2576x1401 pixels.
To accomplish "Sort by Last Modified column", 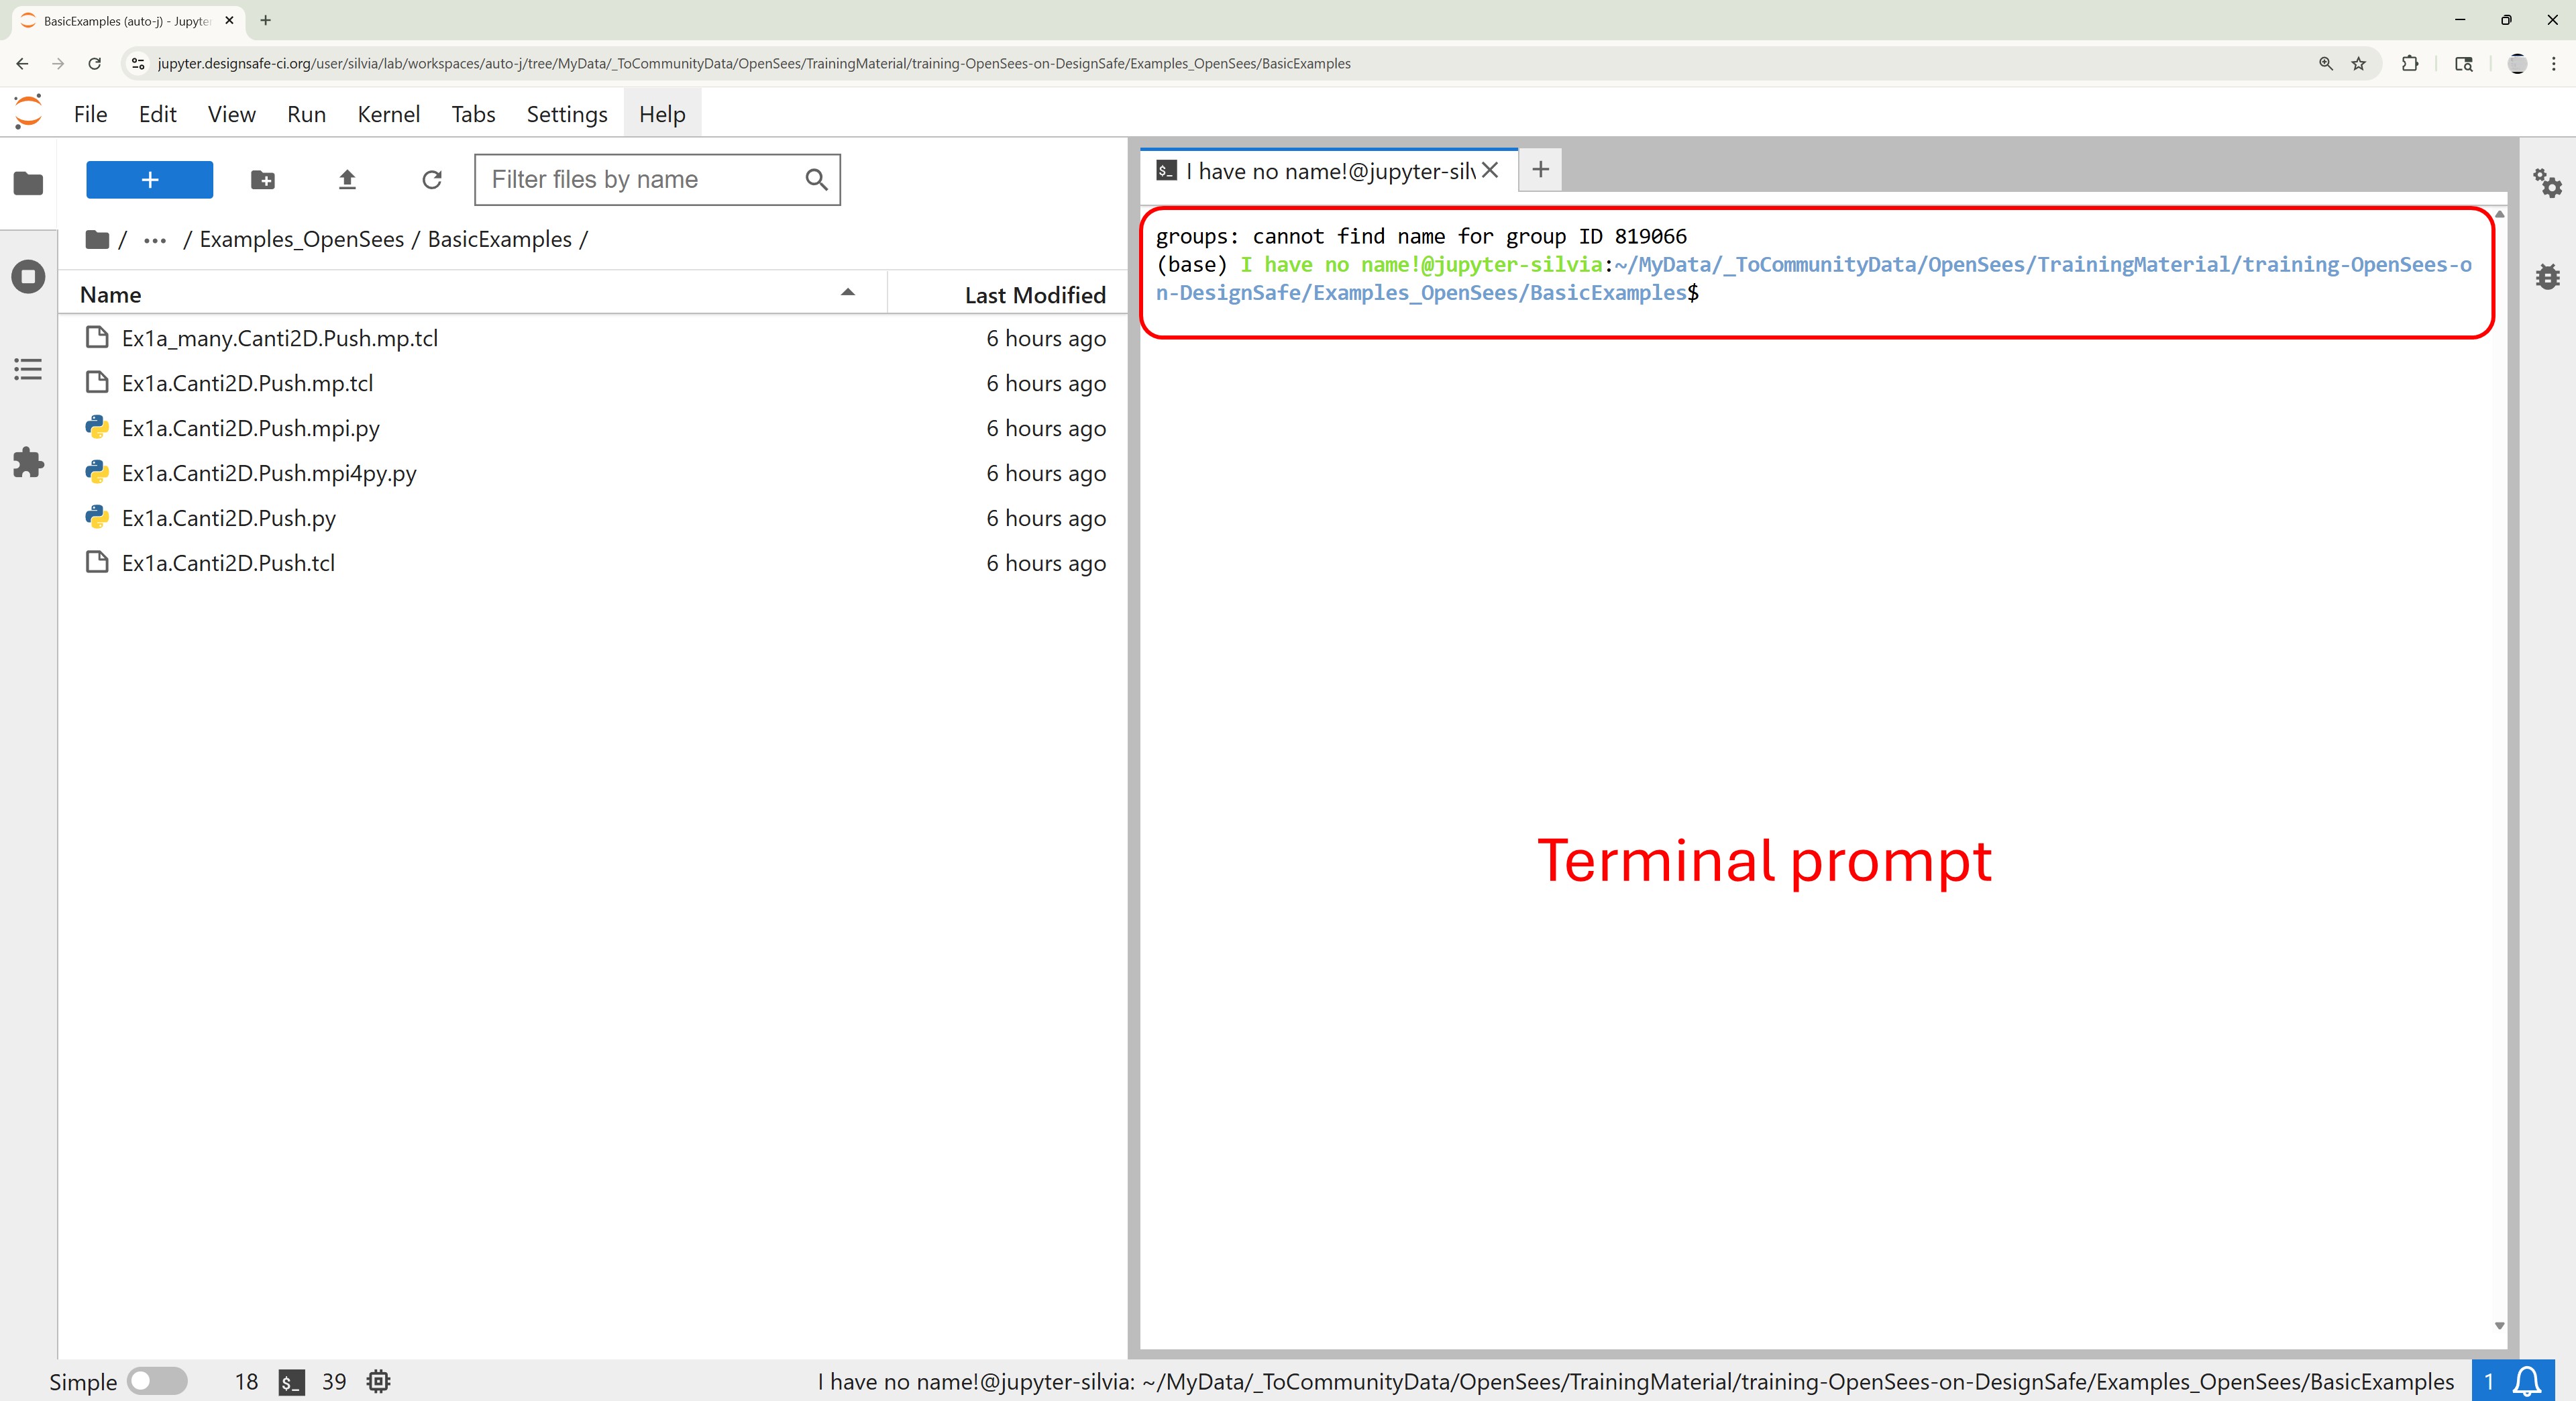I will click(1034, 295).
